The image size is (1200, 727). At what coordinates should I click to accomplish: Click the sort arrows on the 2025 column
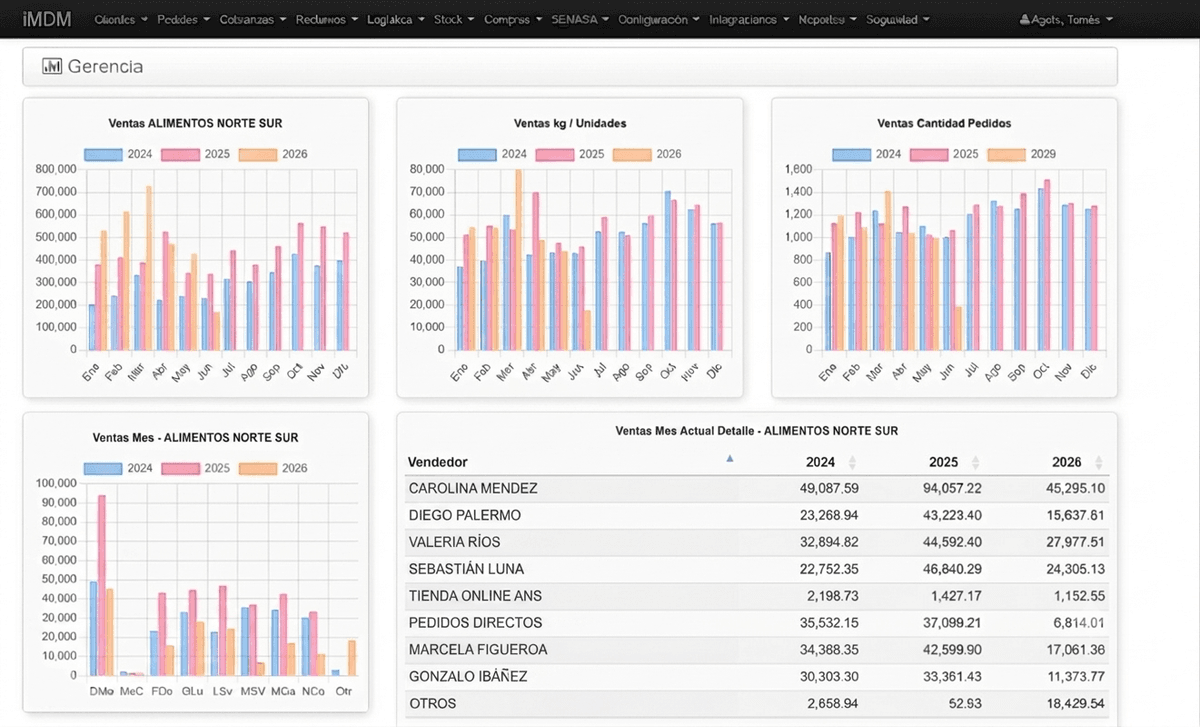coord(975,462)
